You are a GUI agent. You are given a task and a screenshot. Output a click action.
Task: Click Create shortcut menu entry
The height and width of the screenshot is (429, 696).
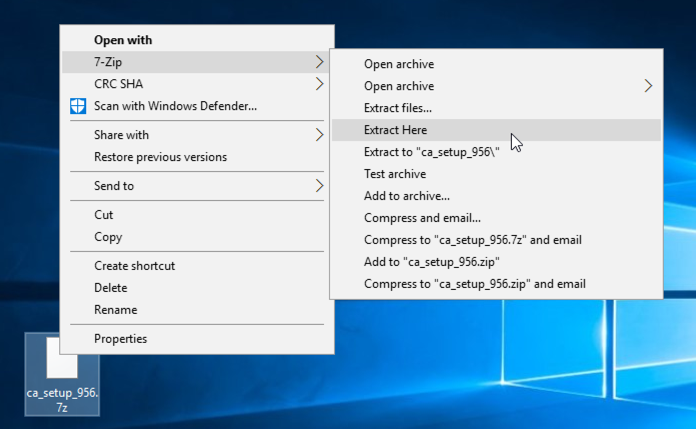click(134, 266)
